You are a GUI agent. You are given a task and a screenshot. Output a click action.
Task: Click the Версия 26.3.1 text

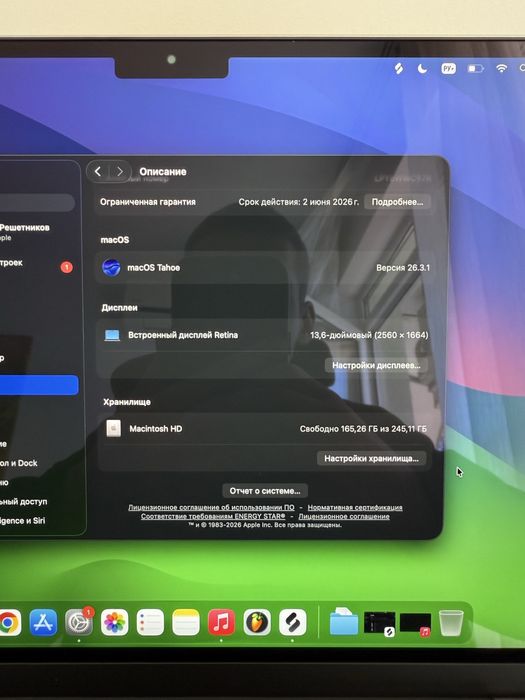tap(403, 268)
